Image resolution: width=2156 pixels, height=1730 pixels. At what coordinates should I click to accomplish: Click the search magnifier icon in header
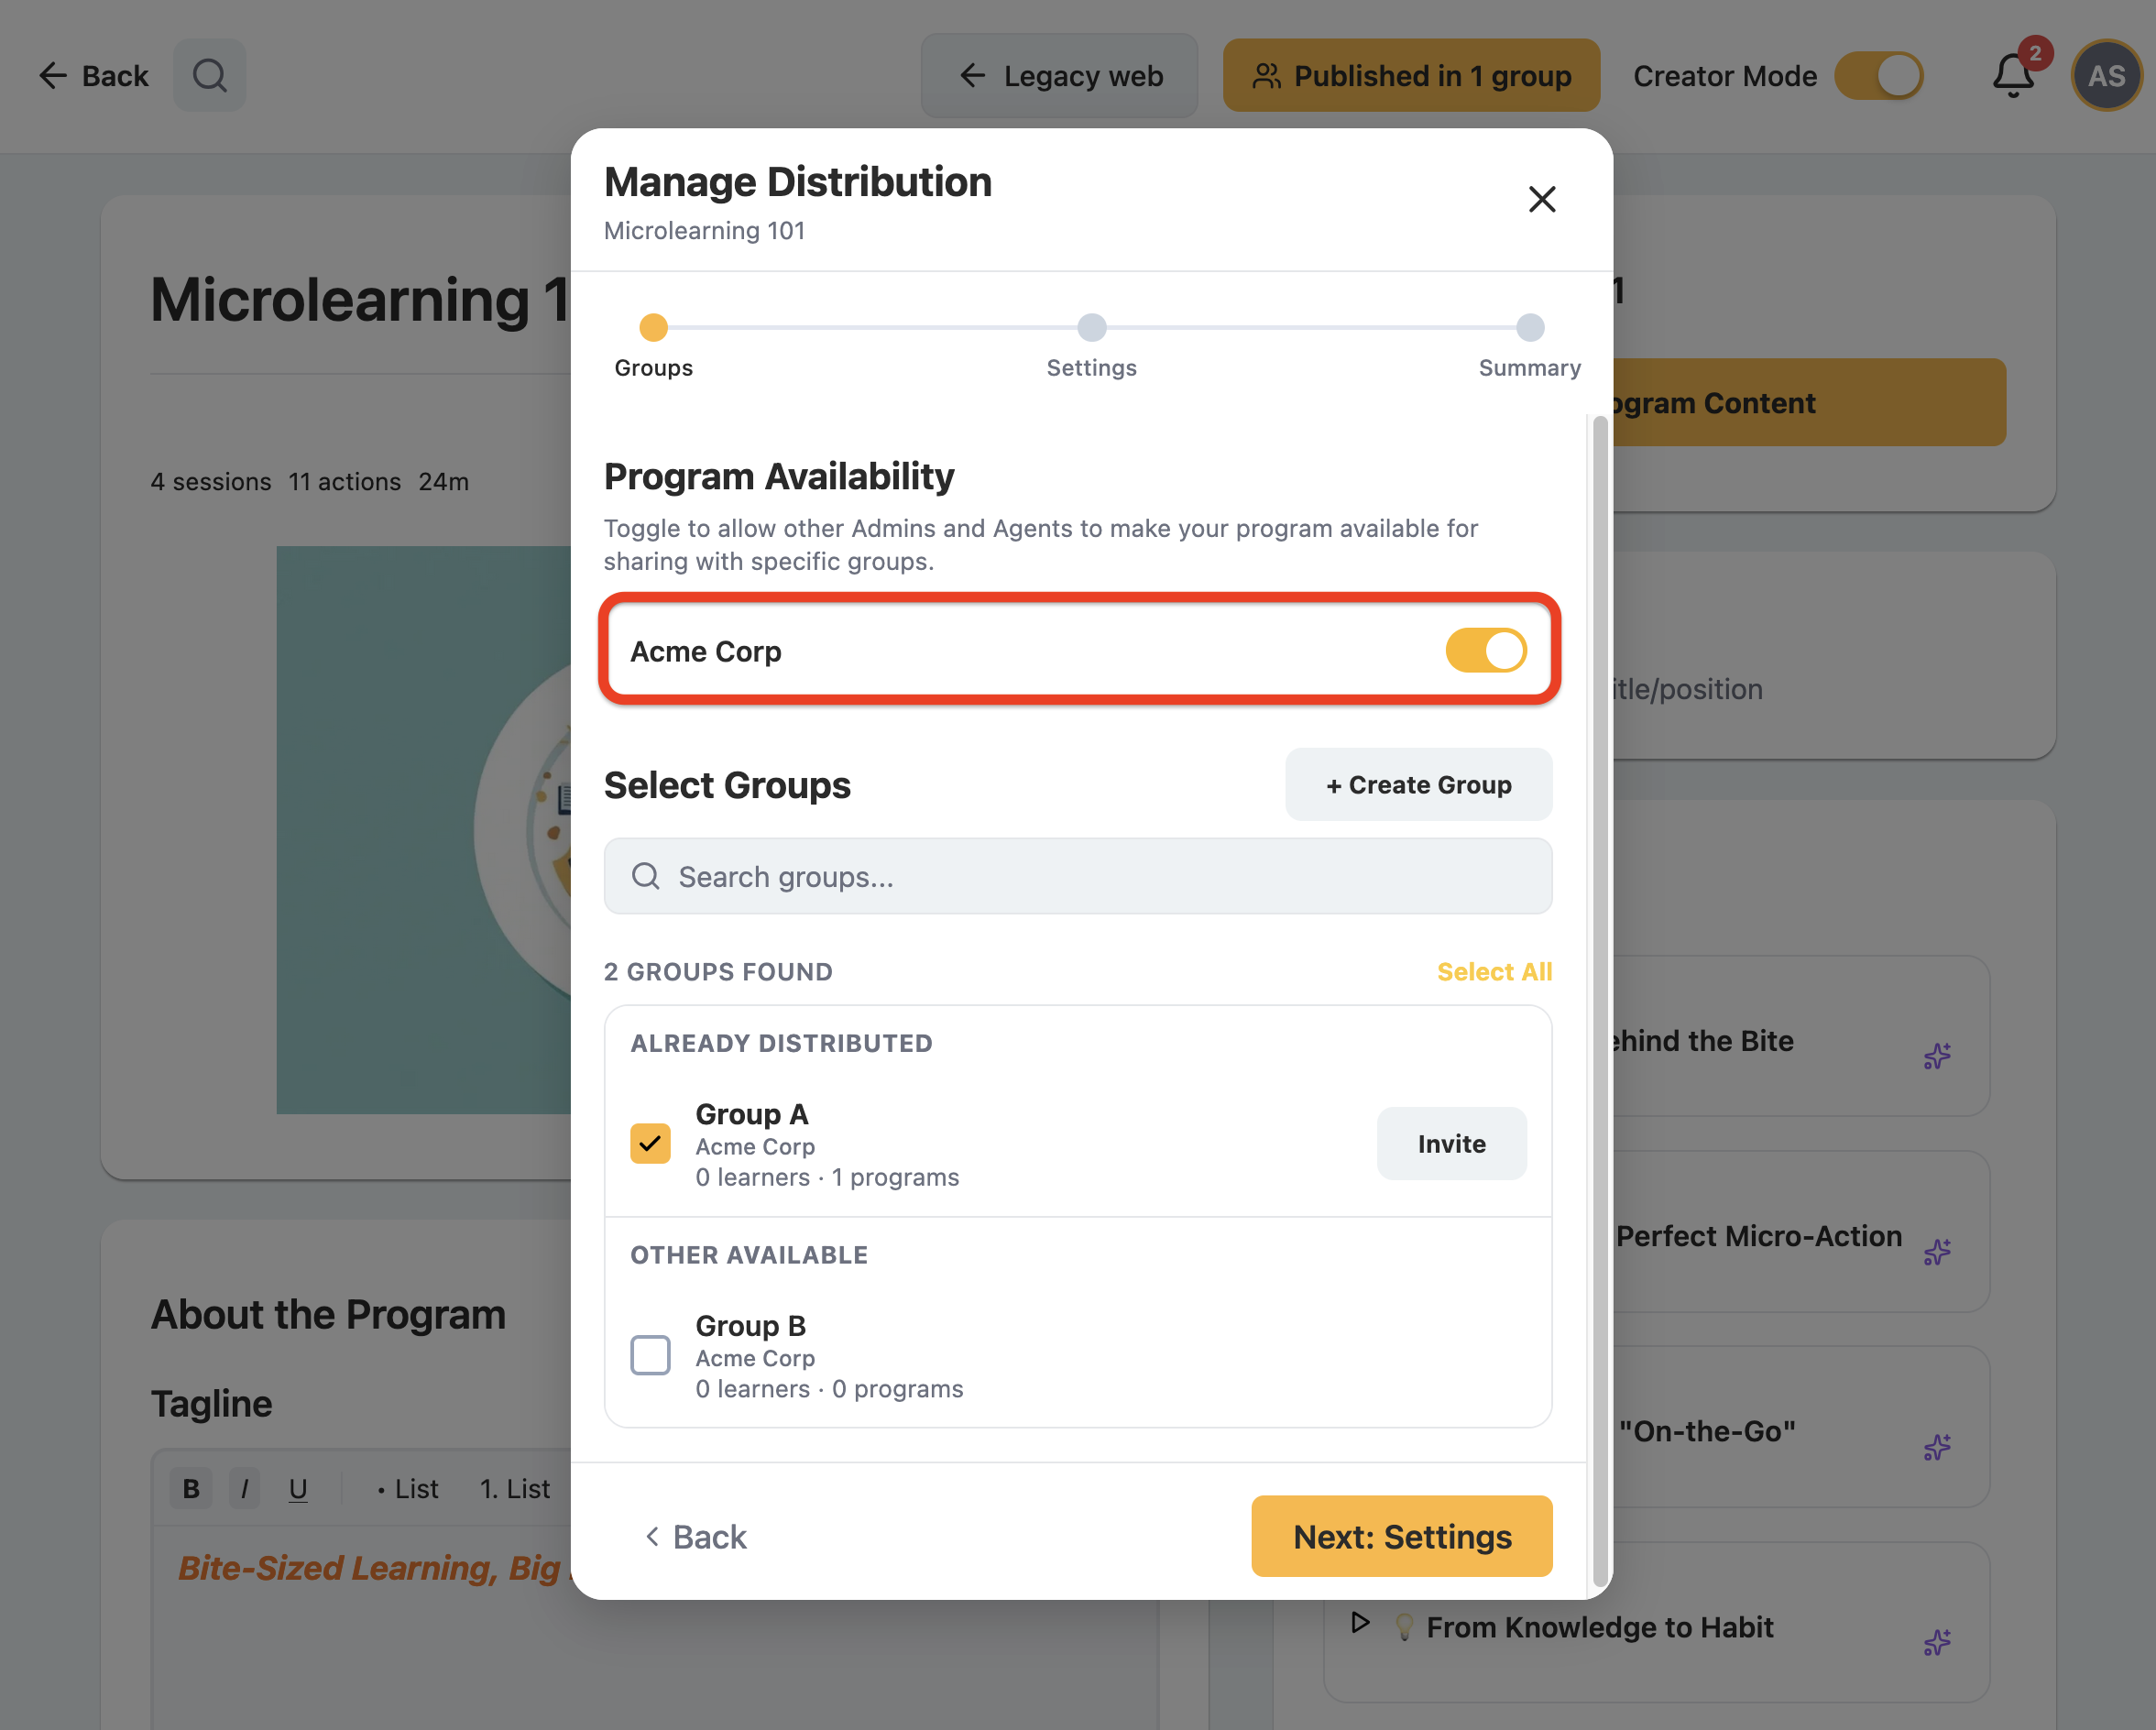[x=209, y=75]
